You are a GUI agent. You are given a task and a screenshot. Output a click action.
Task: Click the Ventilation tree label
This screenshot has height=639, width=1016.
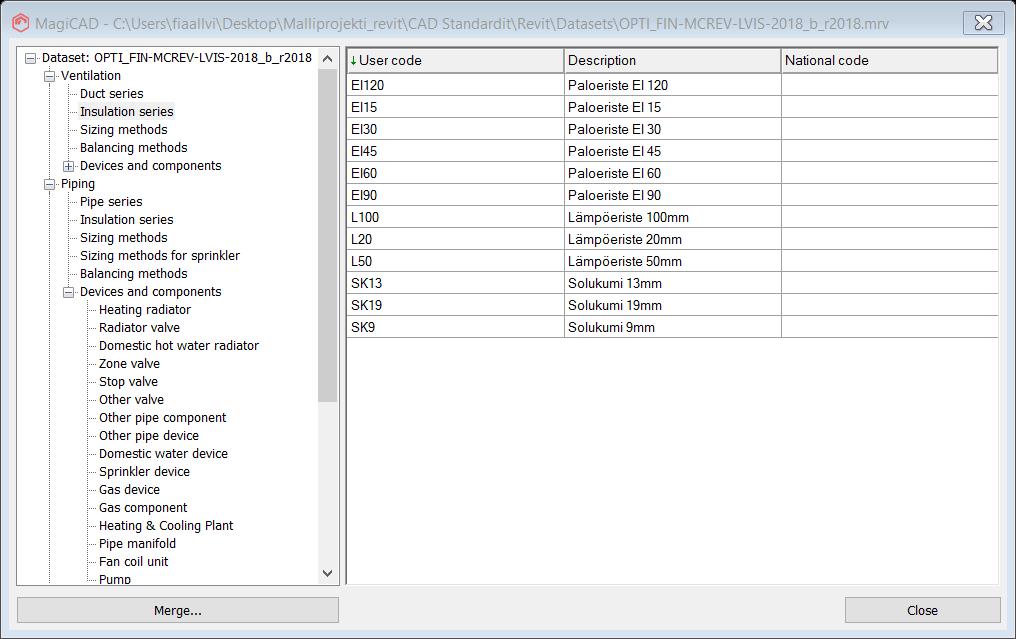91,76
